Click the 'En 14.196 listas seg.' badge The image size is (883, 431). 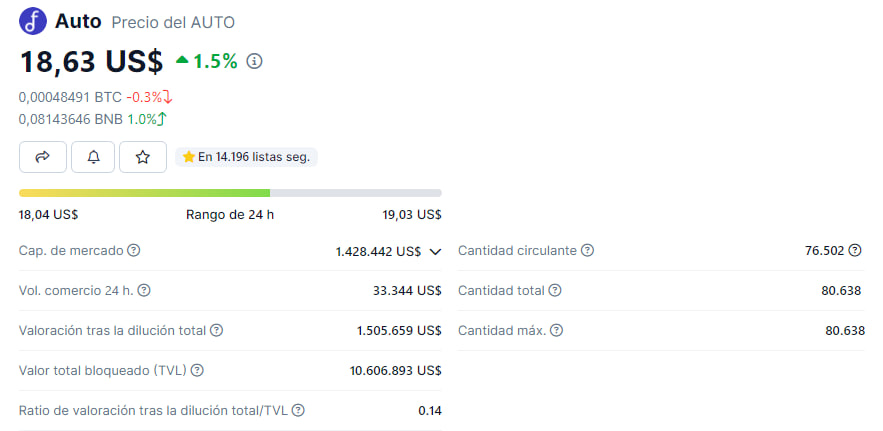coord(246,157)
